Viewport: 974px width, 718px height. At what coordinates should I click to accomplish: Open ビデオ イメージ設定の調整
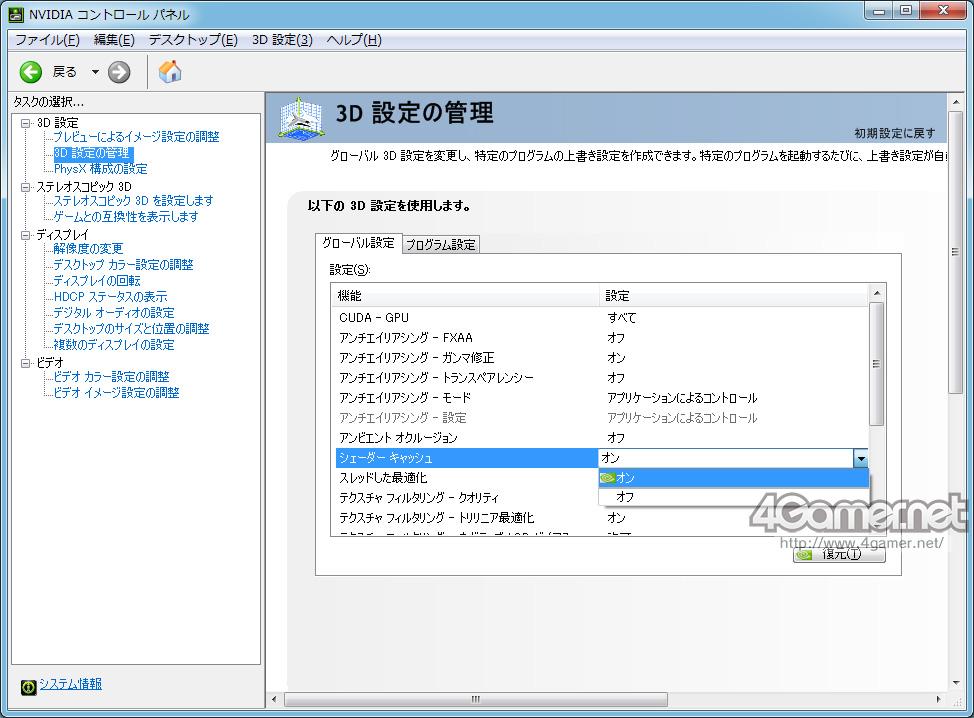pyautogui.click(x=116, y=393)
